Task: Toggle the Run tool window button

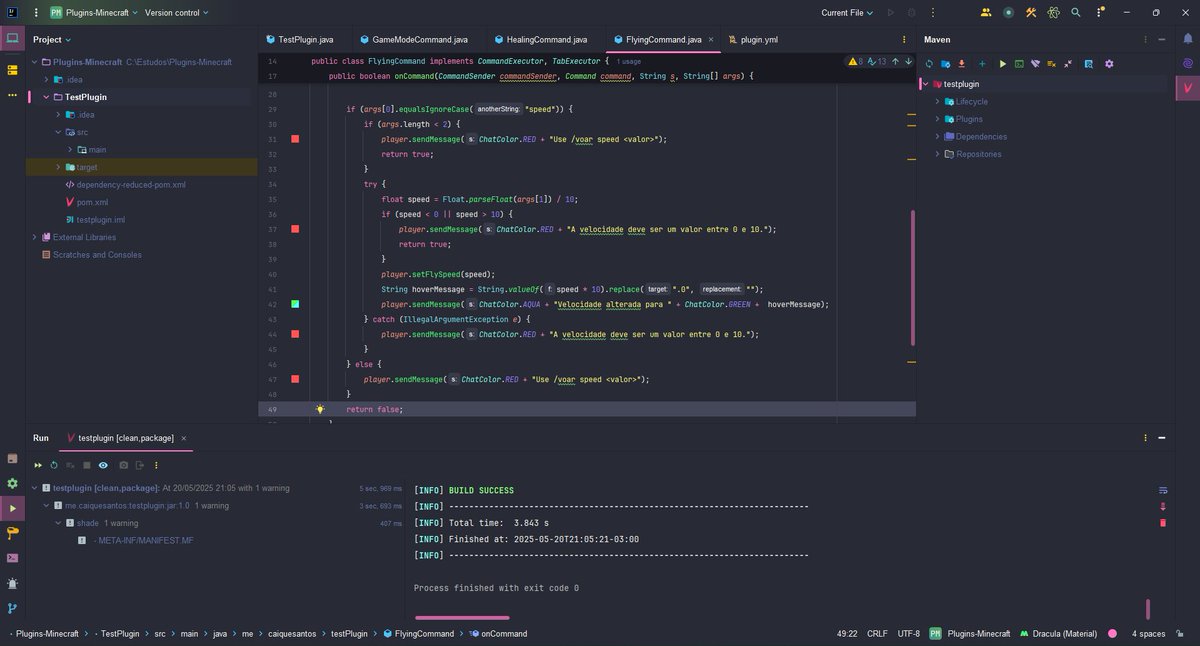Action: pyautogui.click(x=12, y=508)
